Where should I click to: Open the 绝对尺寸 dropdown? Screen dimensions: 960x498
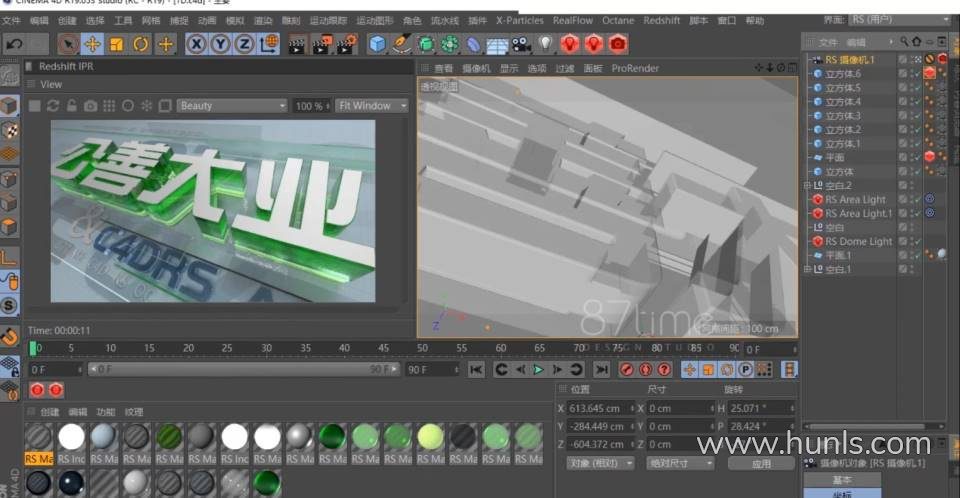click(x=680, y=463)
